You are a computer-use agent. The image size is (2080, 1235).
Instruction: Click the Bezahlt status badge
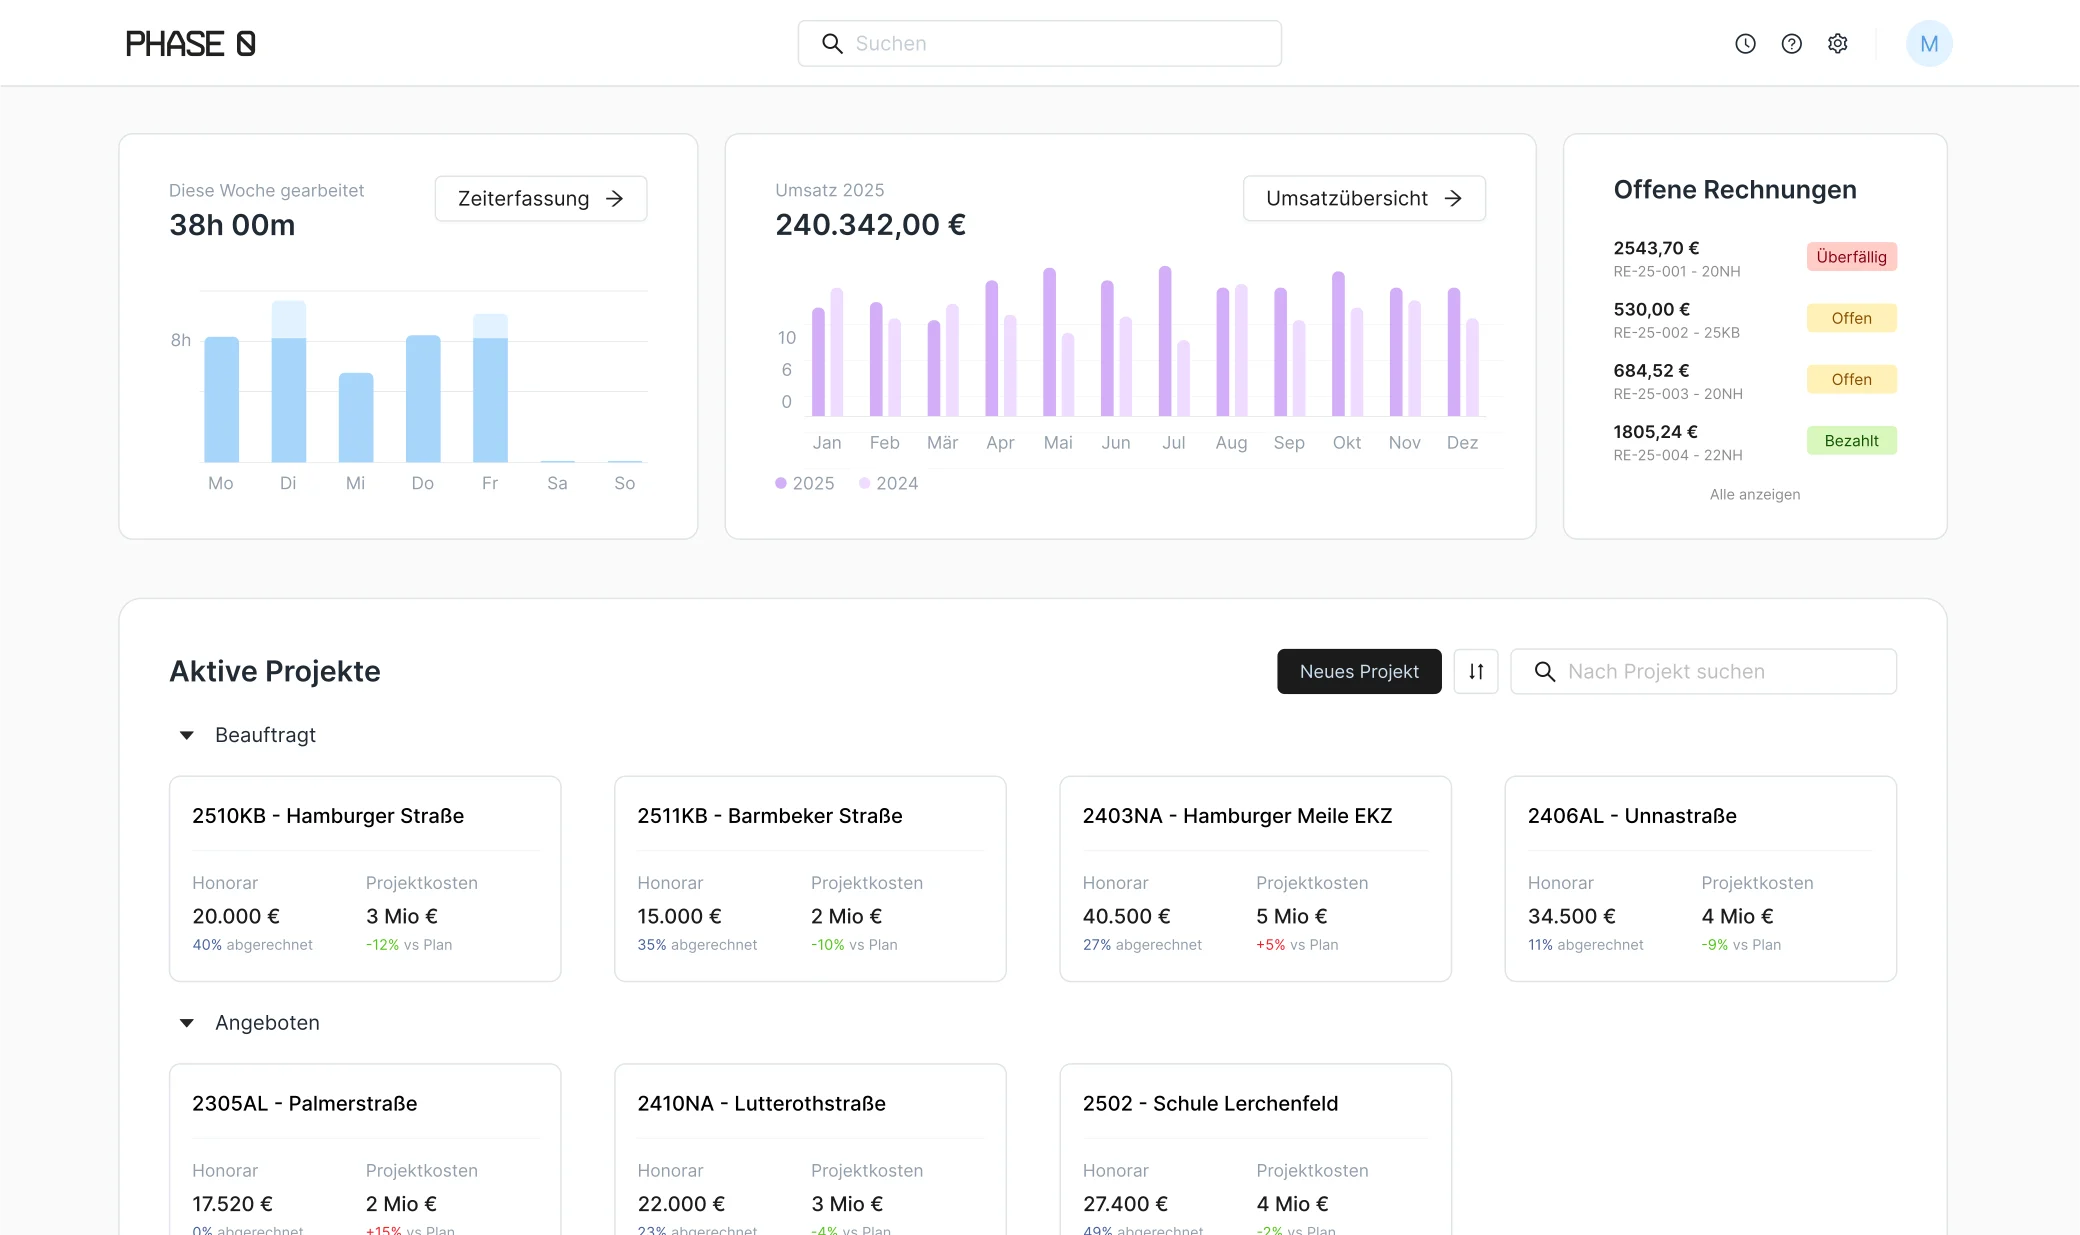coord(1851,441)
